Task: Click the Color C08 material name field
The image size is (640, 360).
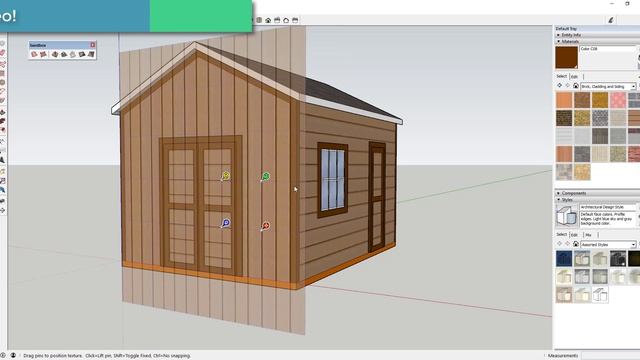Action: pos(608,49)
